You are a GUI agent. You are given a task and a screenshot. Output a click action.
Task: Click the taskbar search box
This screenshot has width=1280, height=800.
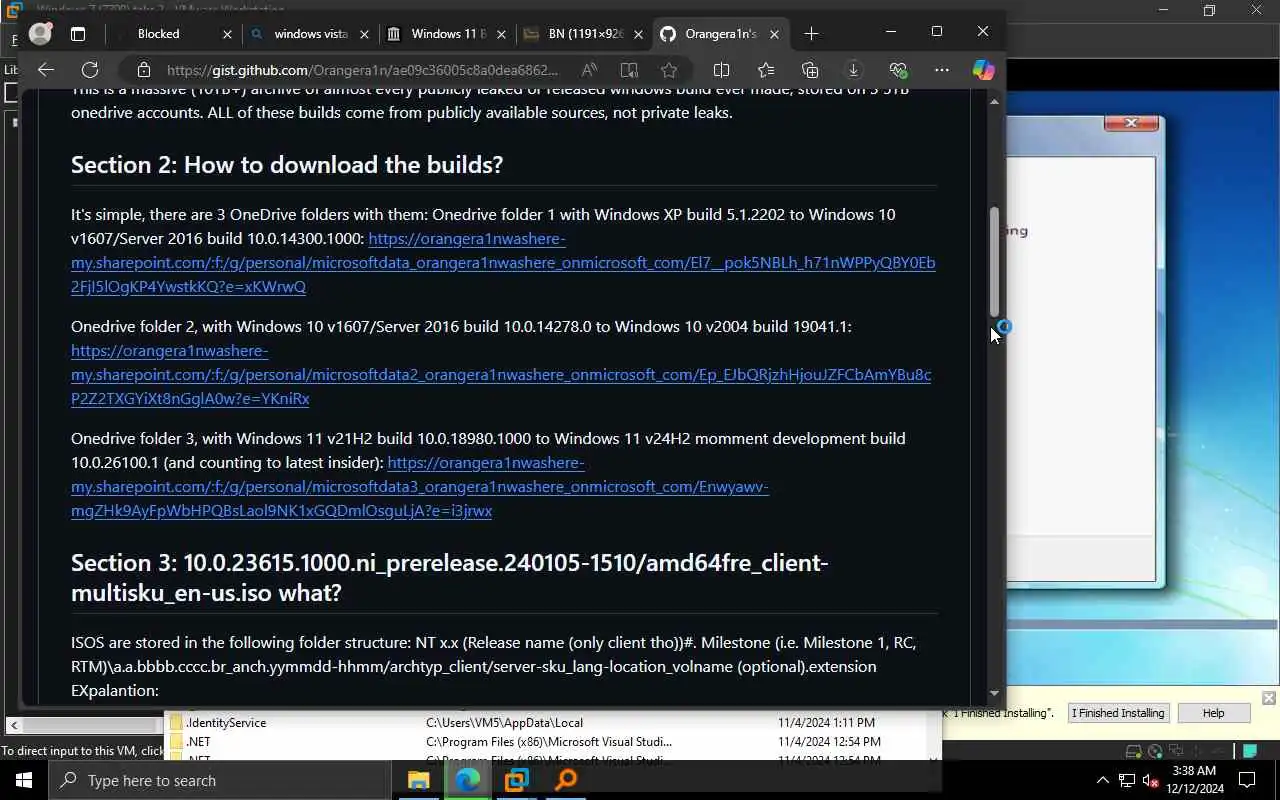pyautogui.click(x=219, y=780)
